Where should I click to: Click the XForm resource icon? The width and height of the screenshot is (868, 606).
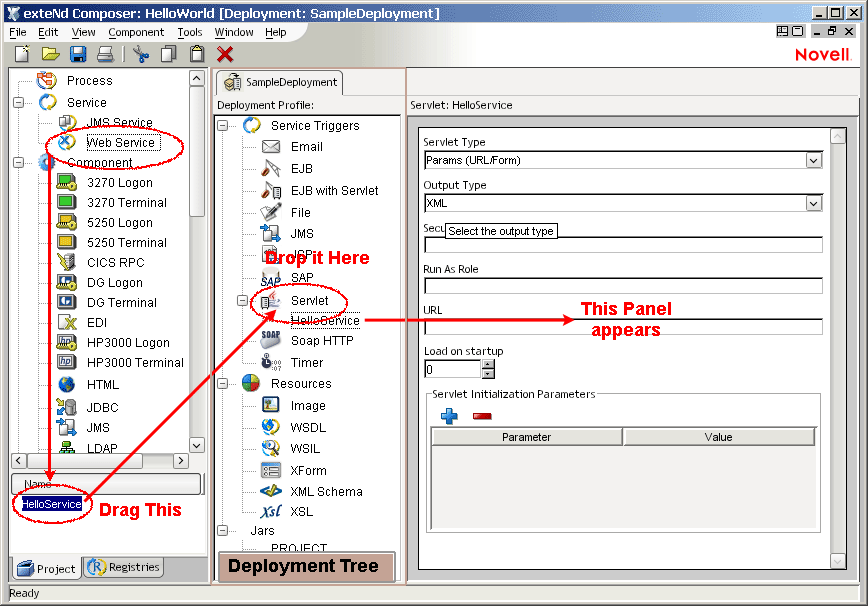tap(271, 470)
